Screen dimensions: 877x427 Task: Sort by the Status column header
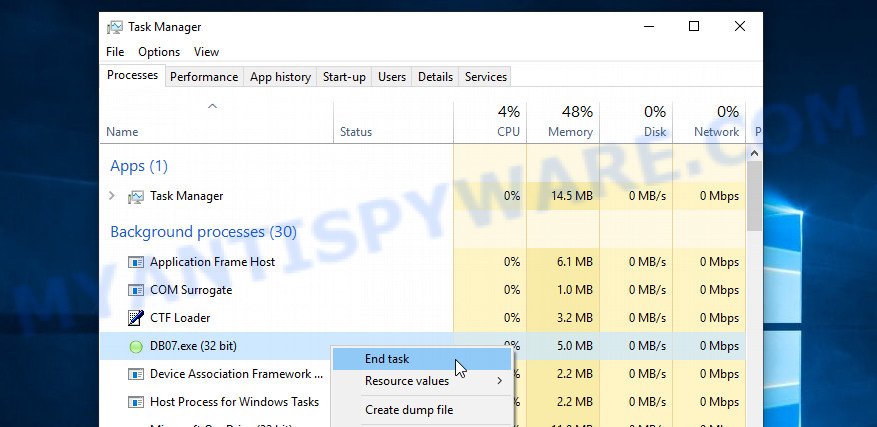coord(393,122)
